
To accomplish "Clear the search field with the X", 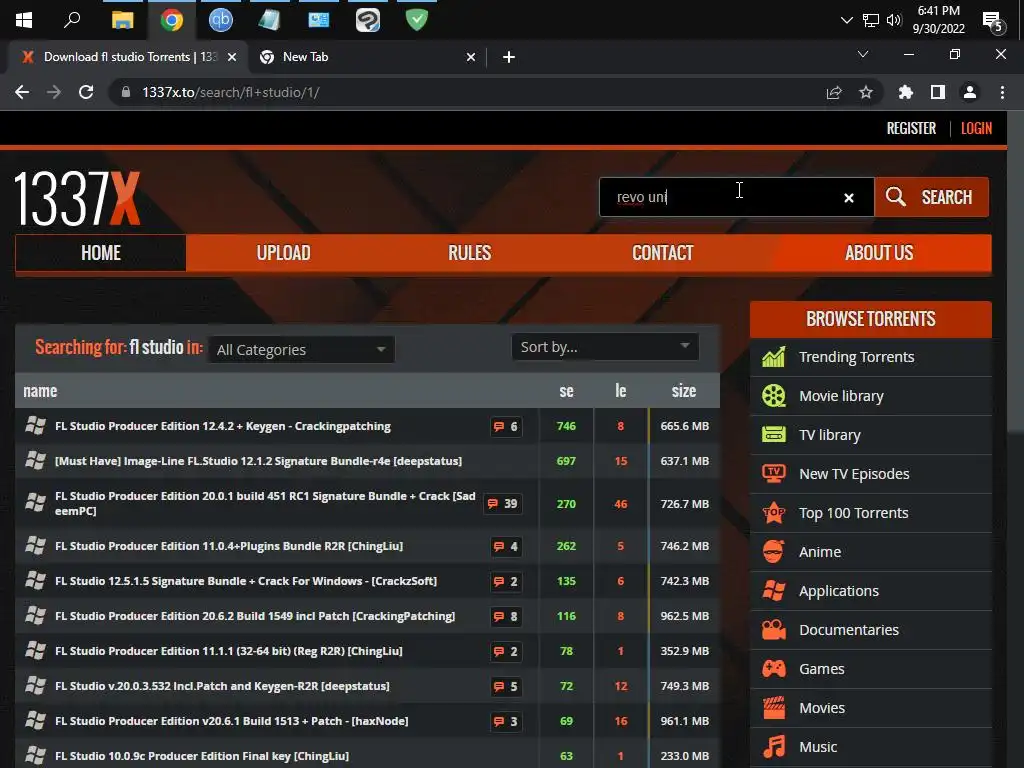I will point(848,198).
